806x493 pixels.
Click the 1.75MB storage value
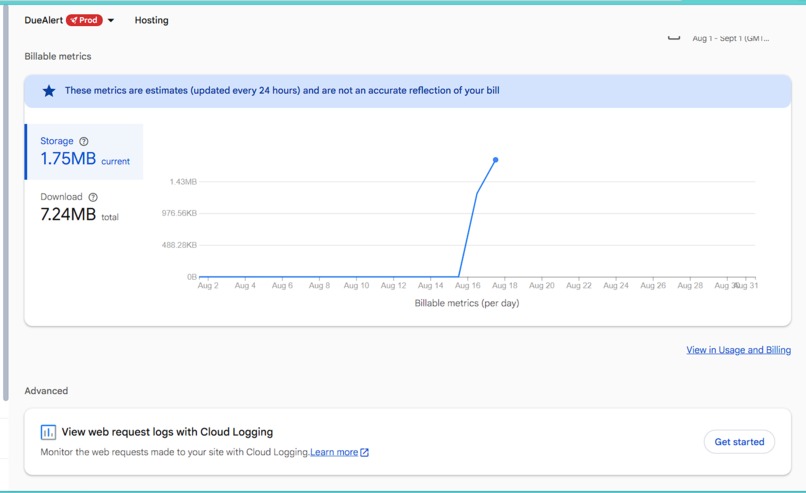point(68,159)
